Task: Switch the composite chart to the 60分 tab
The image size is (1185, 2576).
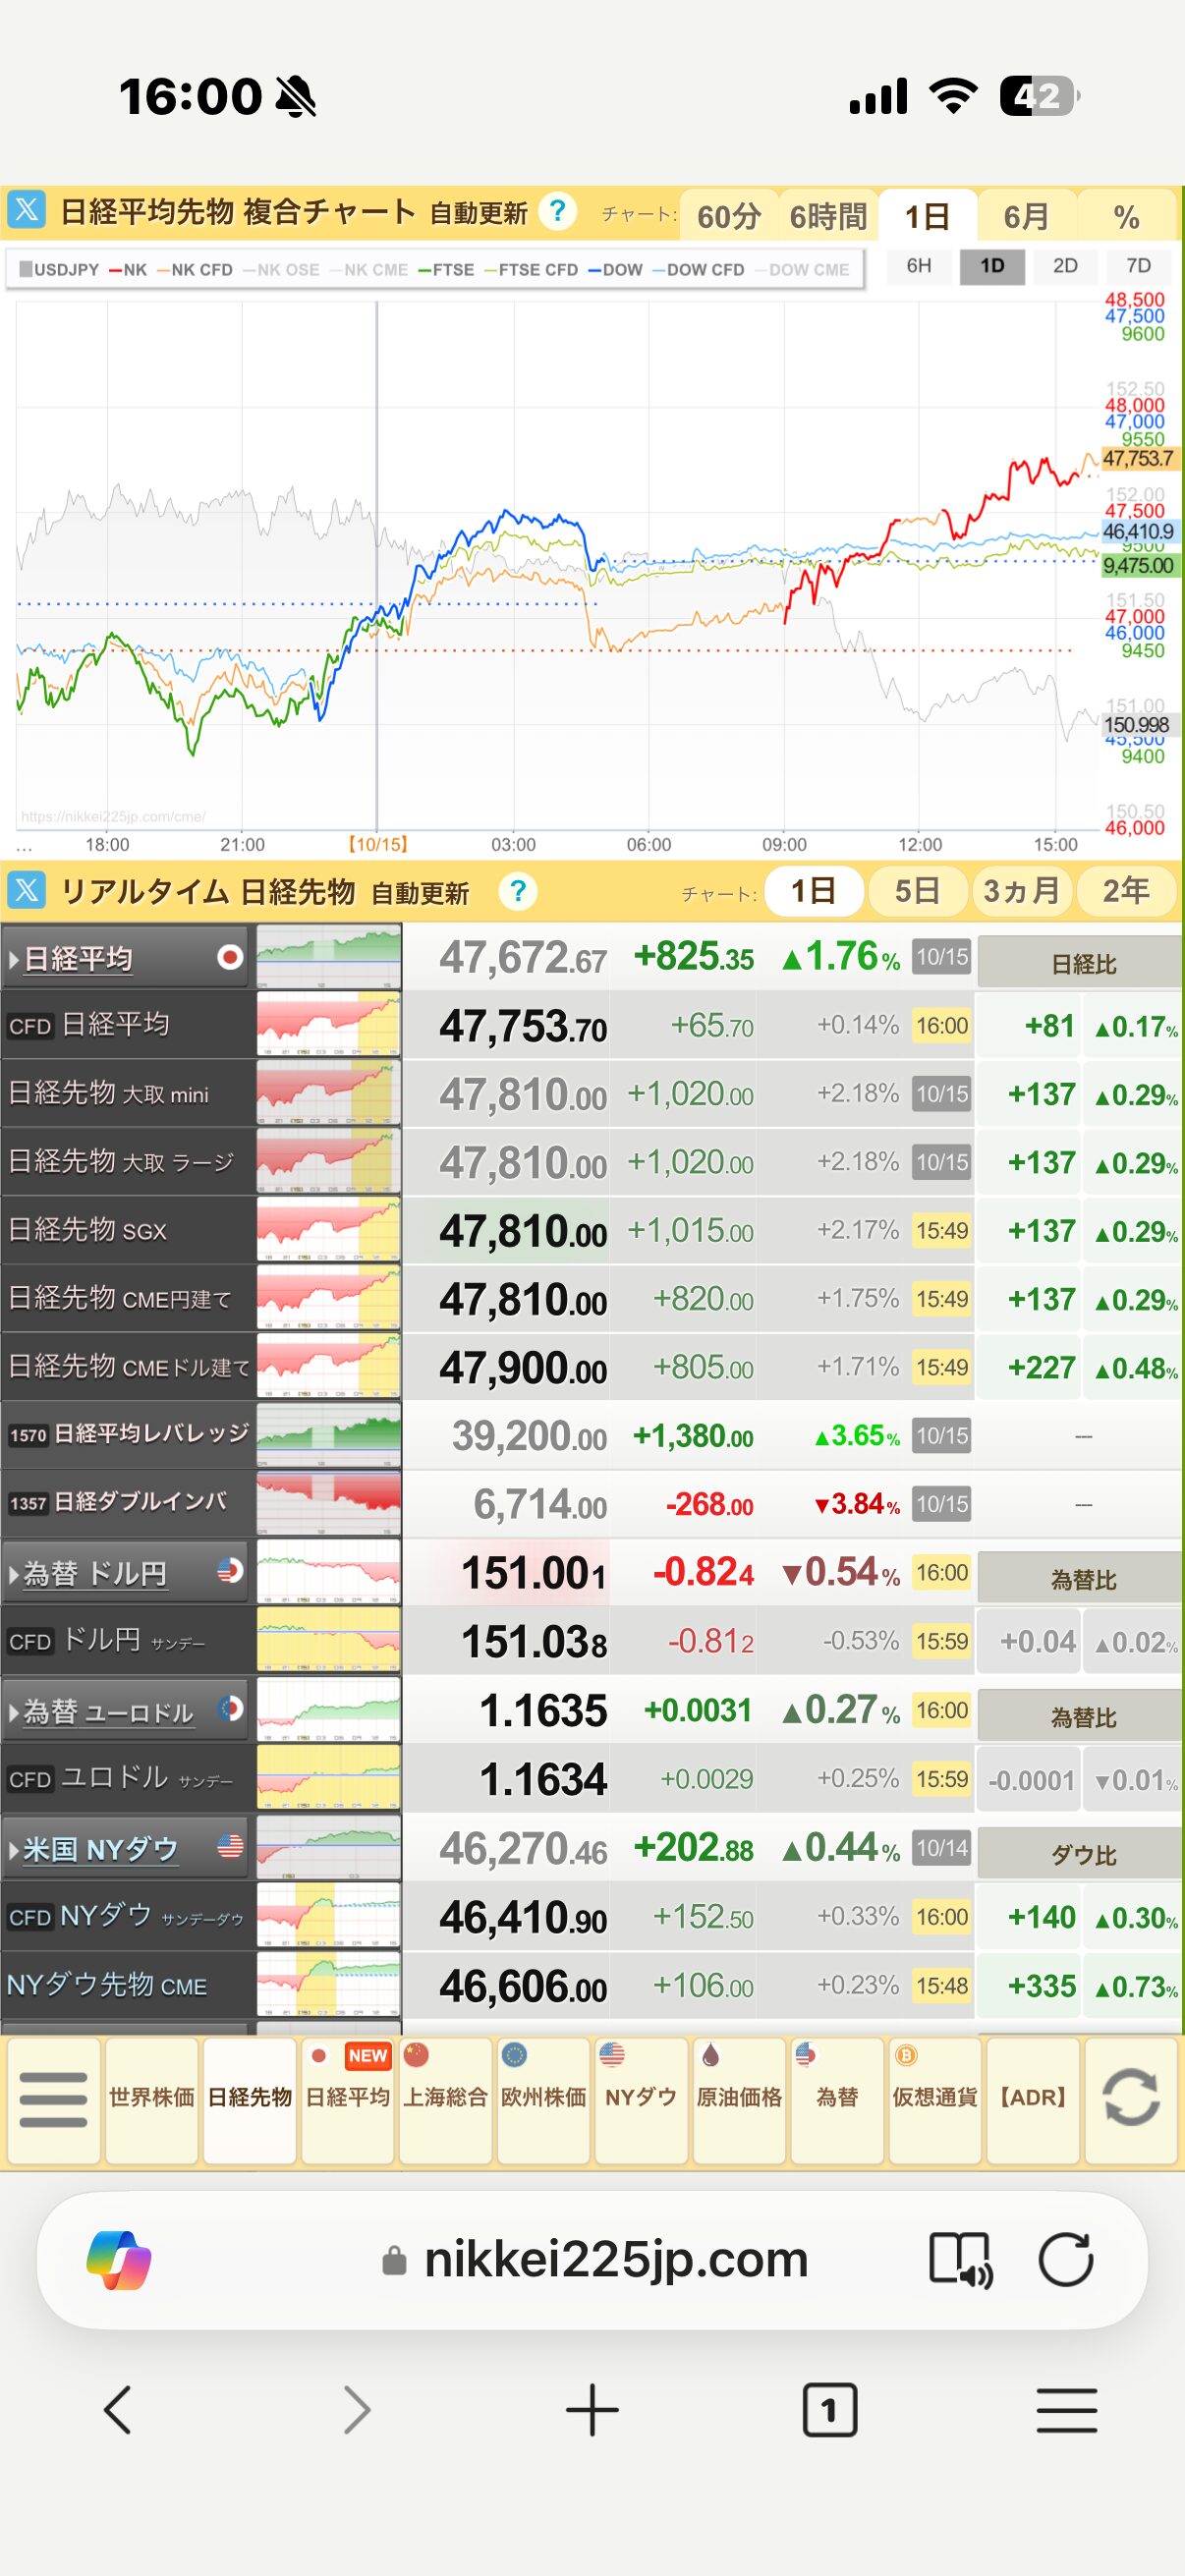Action: 728,217
